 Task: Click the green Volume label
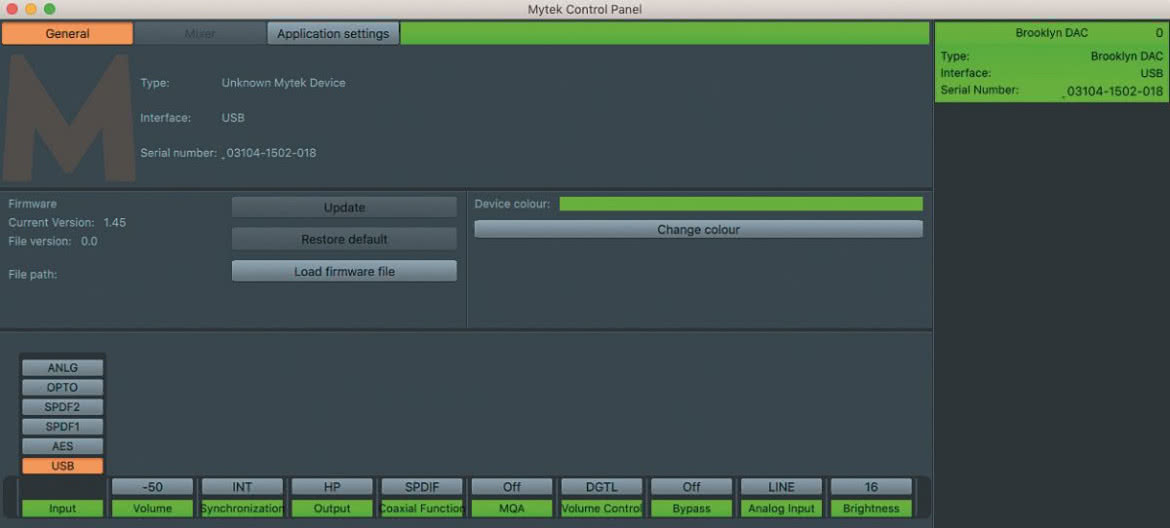[x=152, y=509]
